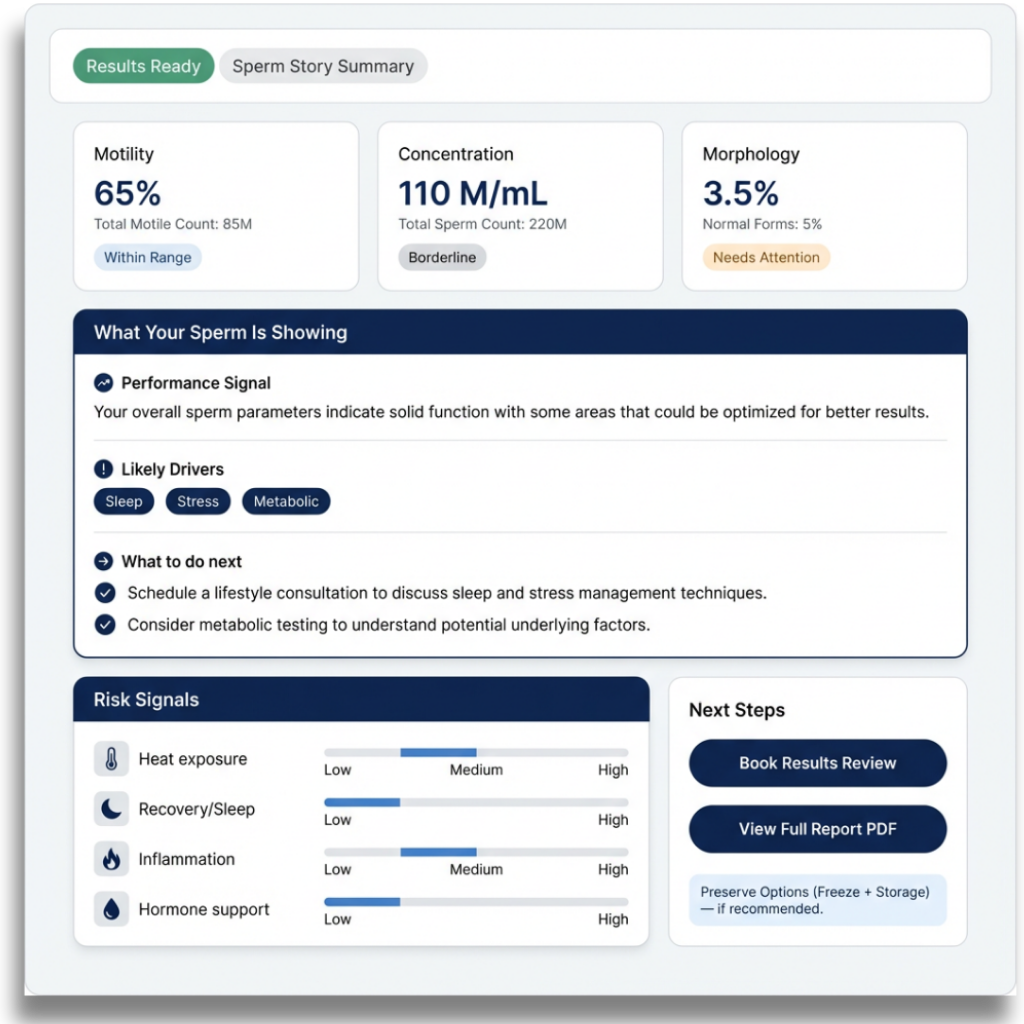The image size is (1024, 1024).
Task: Click the moon Recovery/Sleep icon
Action: coord(111,809)
